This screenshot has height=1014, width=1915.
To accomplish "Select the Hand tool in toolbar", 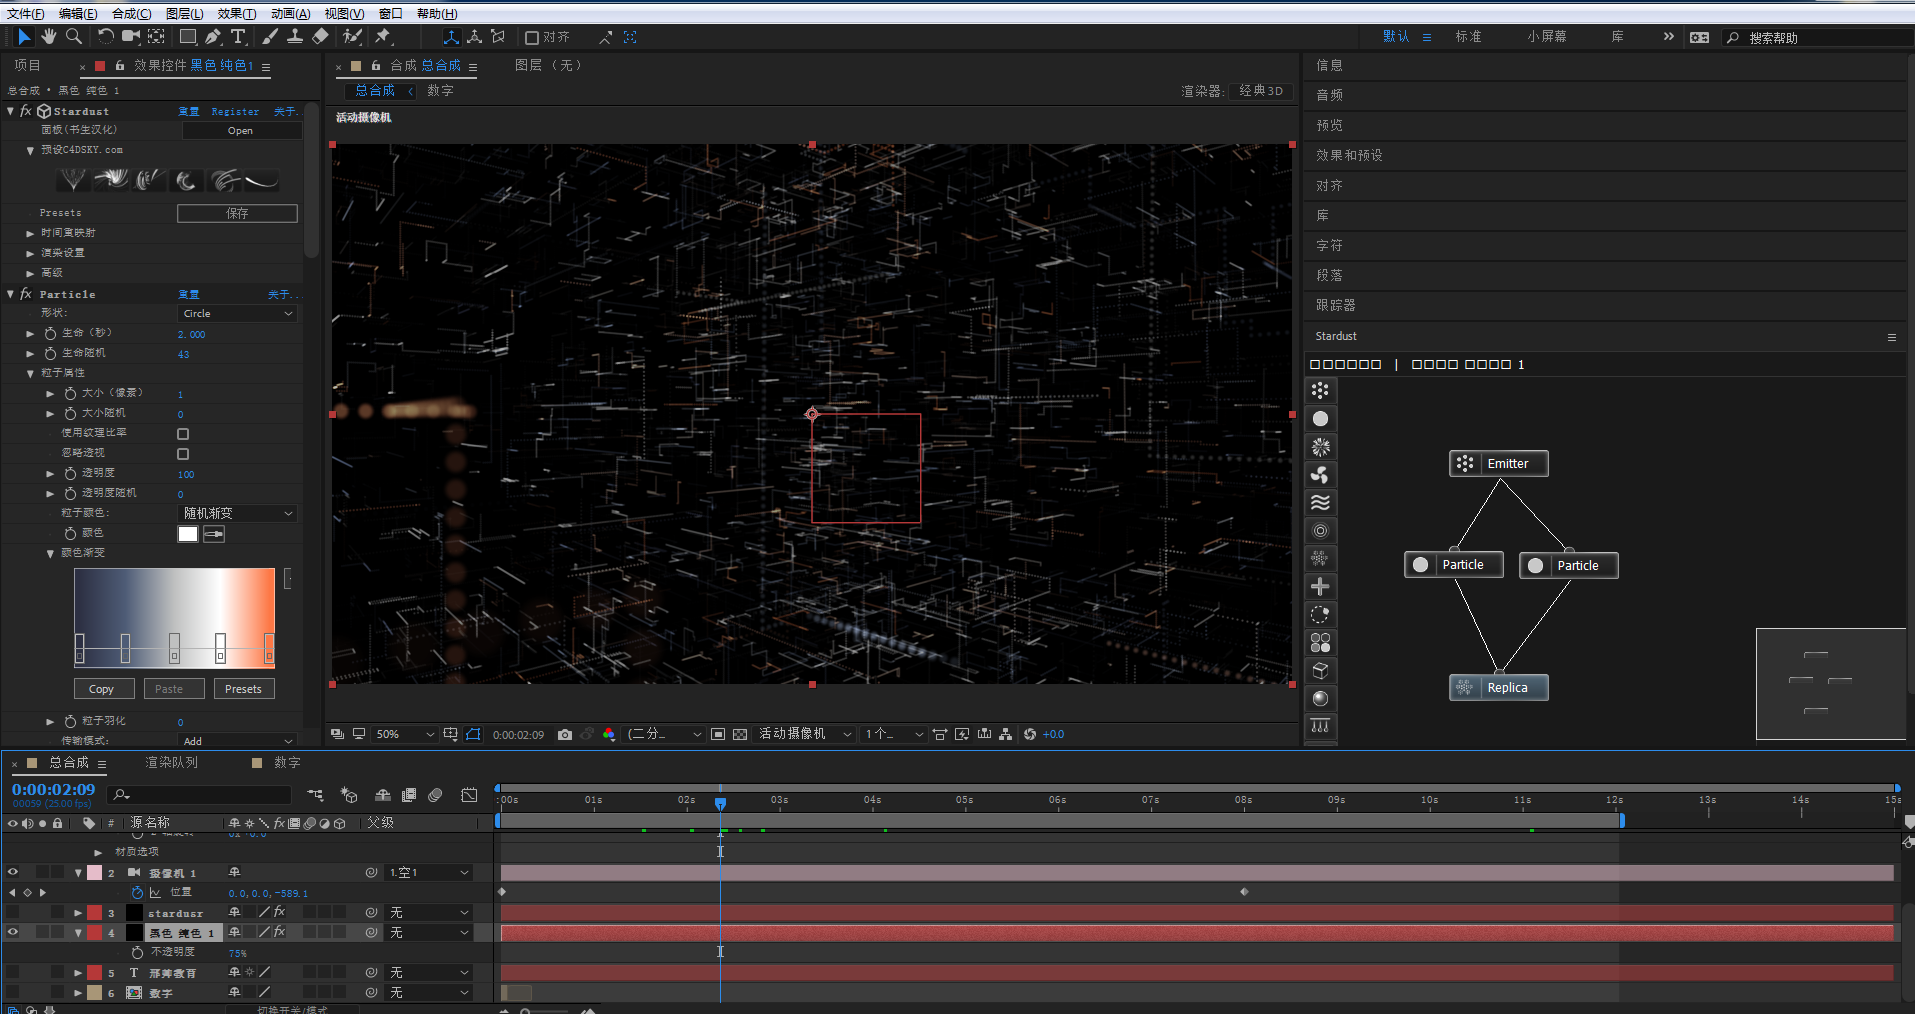I will click(x=48, y=37).
